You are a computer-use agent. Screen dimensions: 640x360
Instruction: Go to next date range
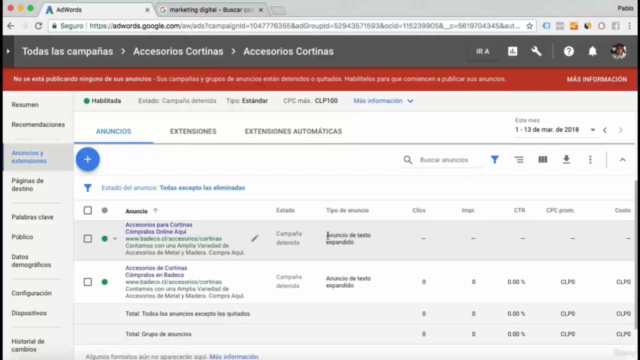(620, 130)
